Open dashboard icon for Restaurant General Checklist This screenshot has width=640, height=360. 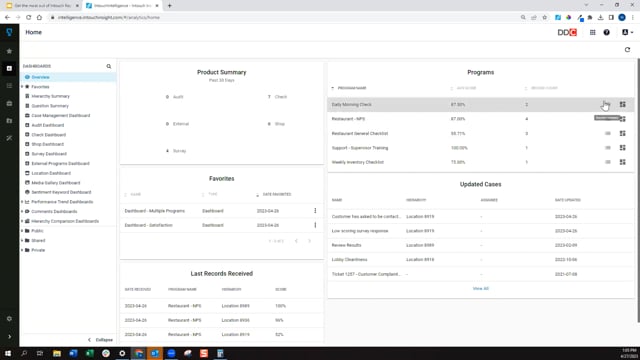pos(622,133)
